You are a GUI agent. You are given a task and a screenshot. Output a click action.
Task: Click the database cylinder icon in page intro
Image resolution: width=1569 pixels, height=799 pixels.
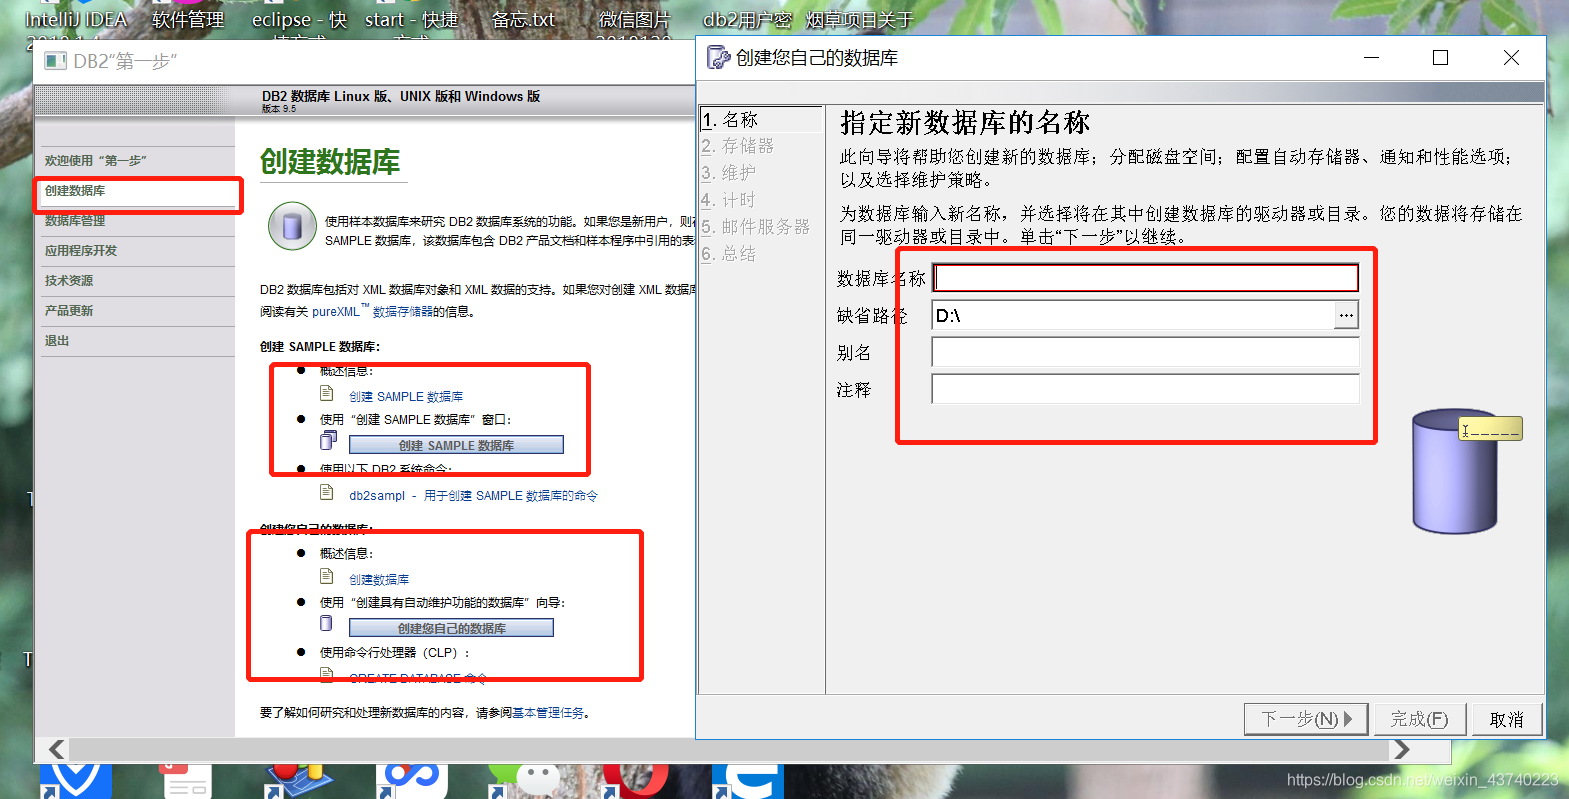[292, 226]
